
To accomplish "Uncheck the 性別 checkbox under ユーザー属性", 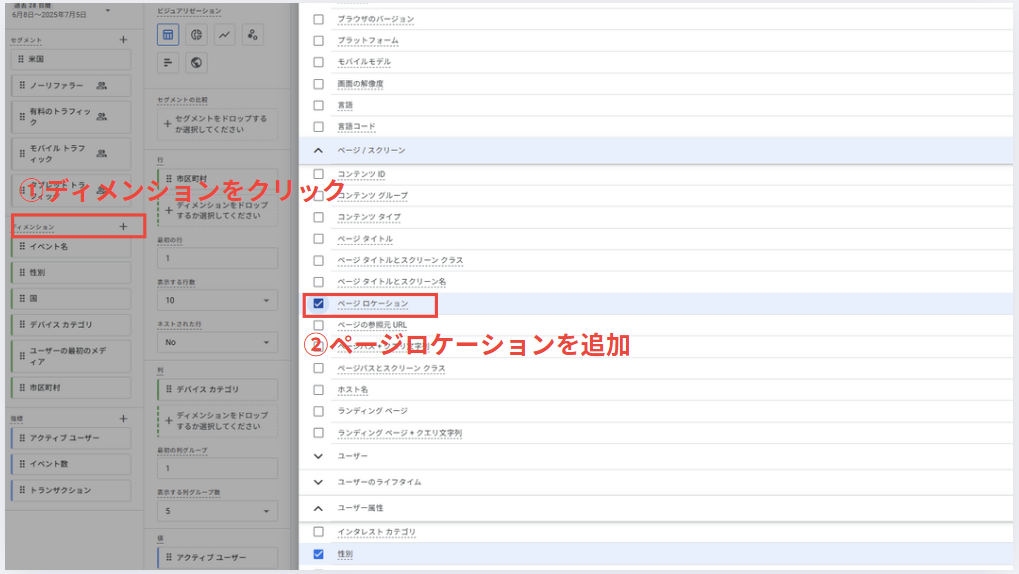I will pyautogui.click(x=318, y=554).
